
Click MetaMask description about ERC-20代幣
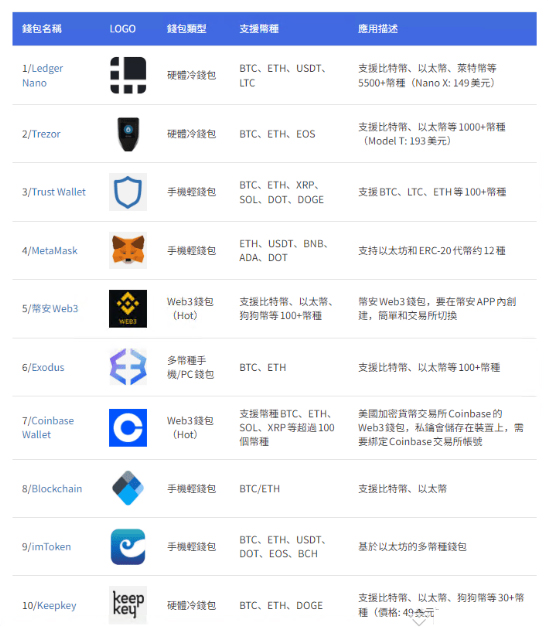tap(432, 251)
